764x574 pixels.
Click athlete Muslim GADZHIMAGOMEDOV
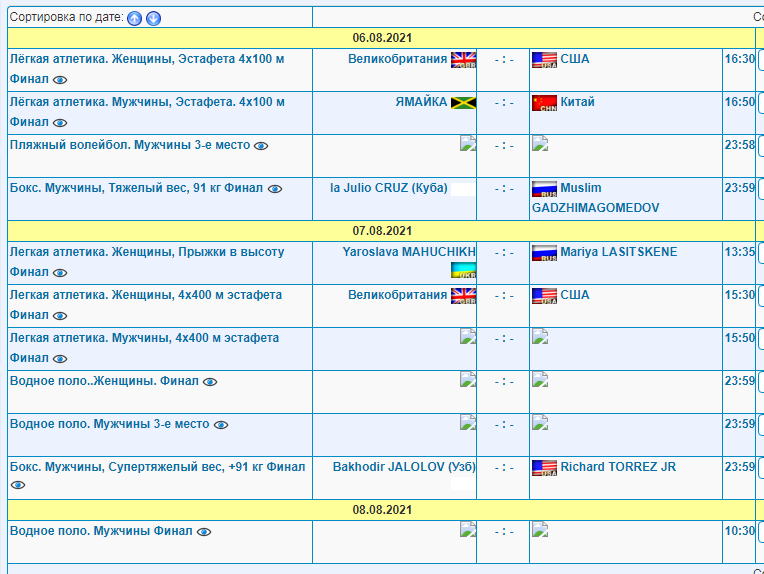tap(595, 198)
